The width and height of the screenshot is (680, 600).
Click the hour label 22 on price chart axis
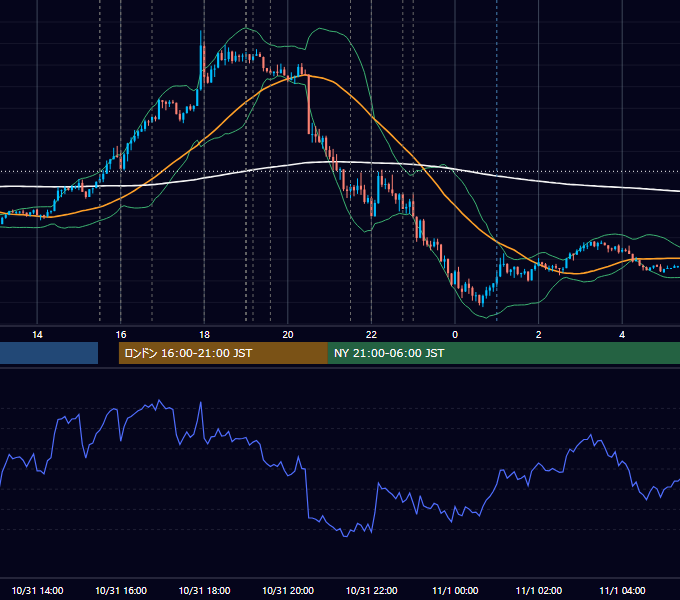372,335
